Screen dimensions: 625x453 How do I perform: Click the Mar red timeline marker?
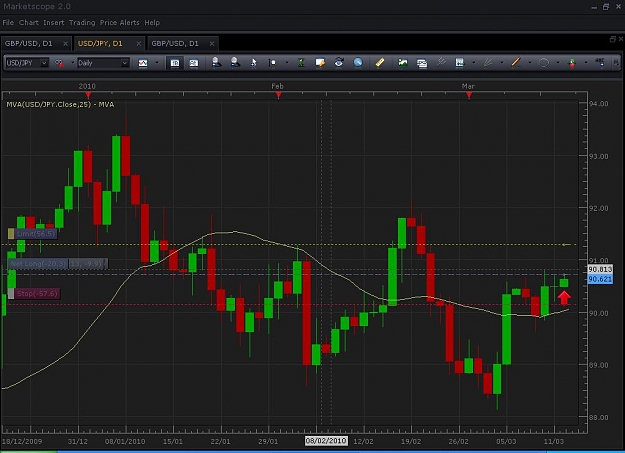(469, 95)
